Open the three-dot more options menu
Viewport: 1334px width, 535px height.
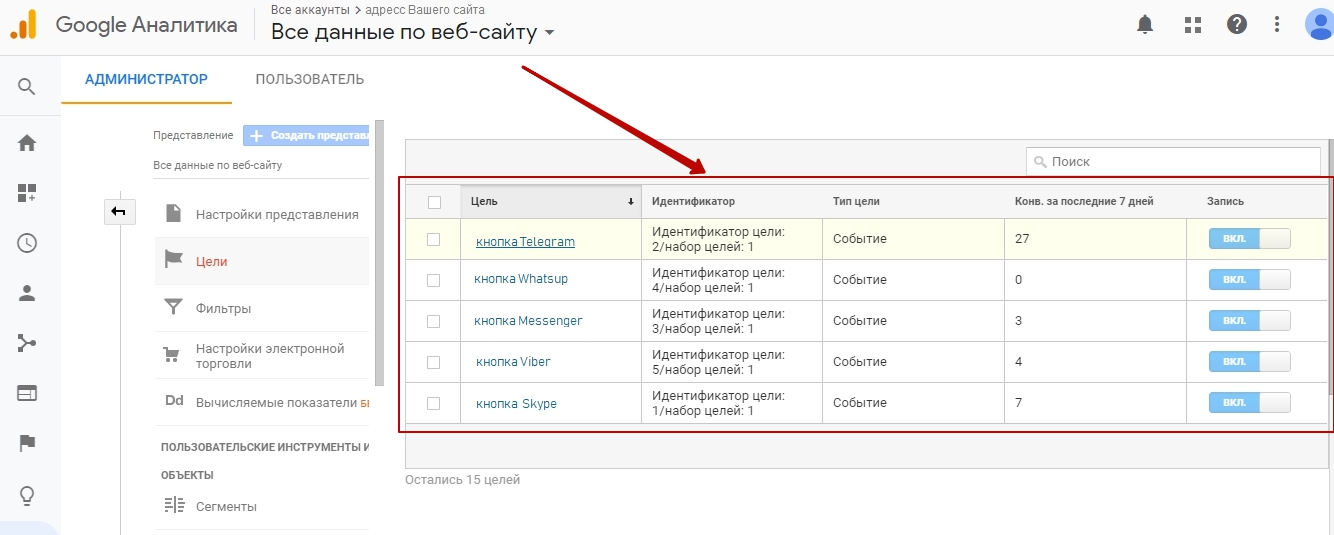(1277, 25)
